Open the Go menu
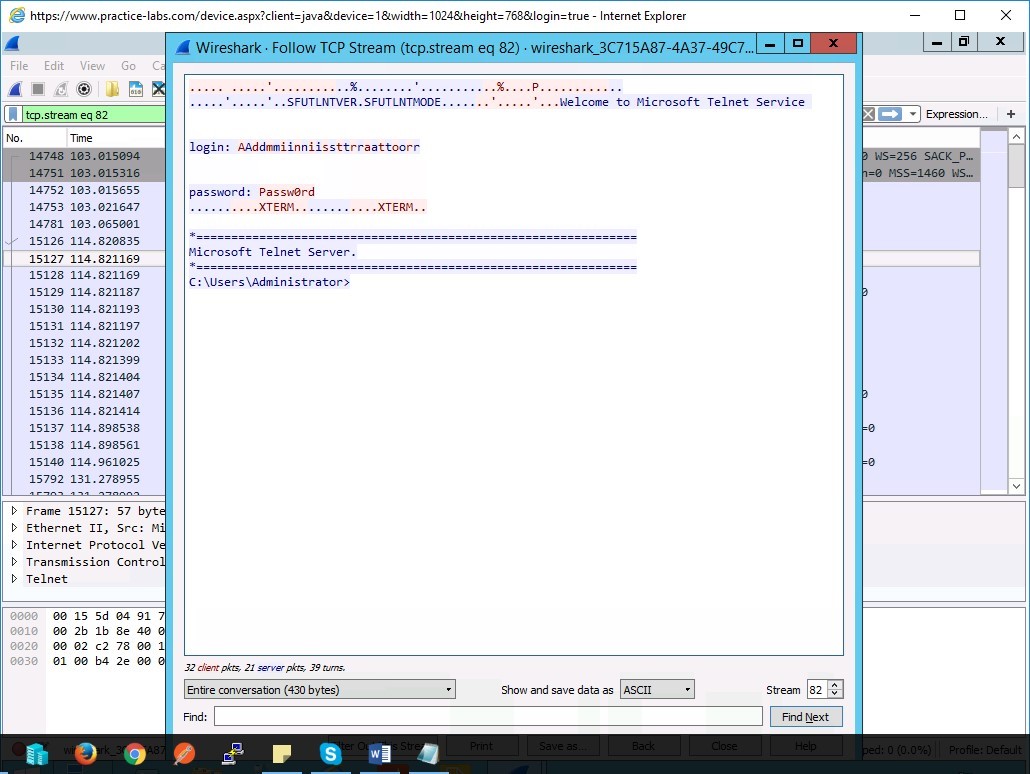 [128, 66]
